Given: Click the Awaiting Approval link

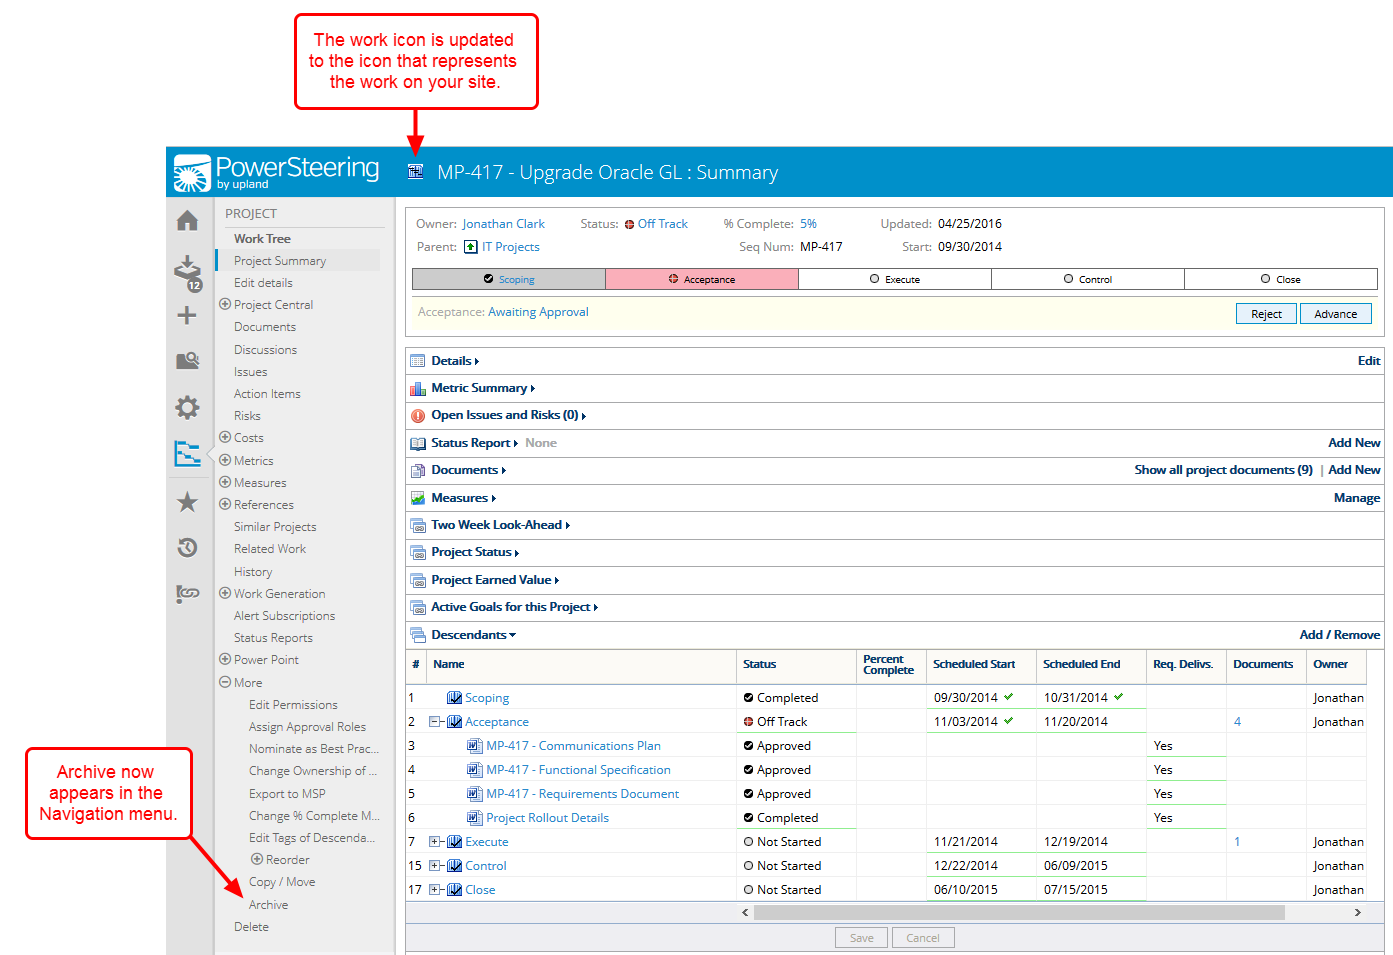Looking at the screenshot, I should pyautogui.click(x=538, y=312).
